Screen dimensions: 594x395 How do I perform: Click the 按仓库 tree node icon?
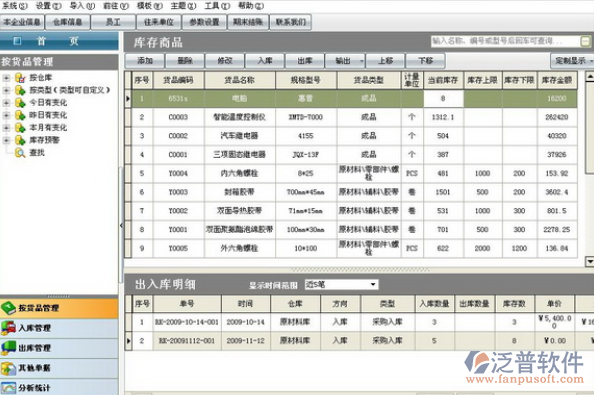click(x=20, y=78)
